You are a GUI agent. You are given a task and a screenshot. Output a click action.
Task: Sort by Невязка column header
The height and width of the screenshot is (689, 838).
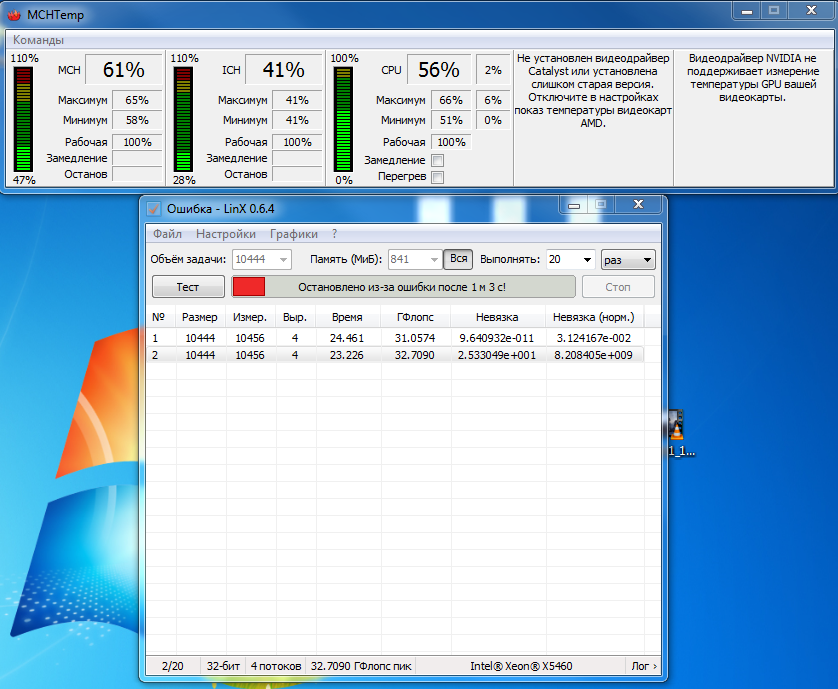497,317
